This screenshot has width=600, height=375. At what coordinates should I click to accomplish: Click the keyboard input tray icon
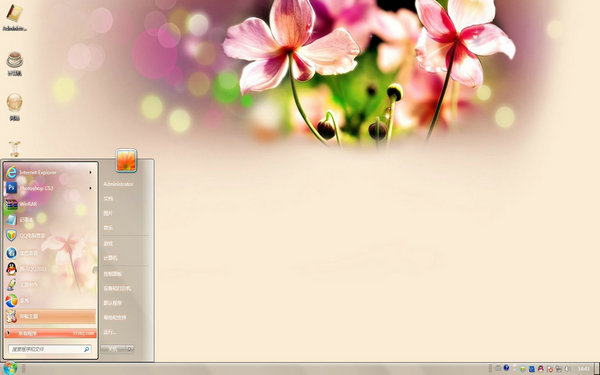point(498,368)
